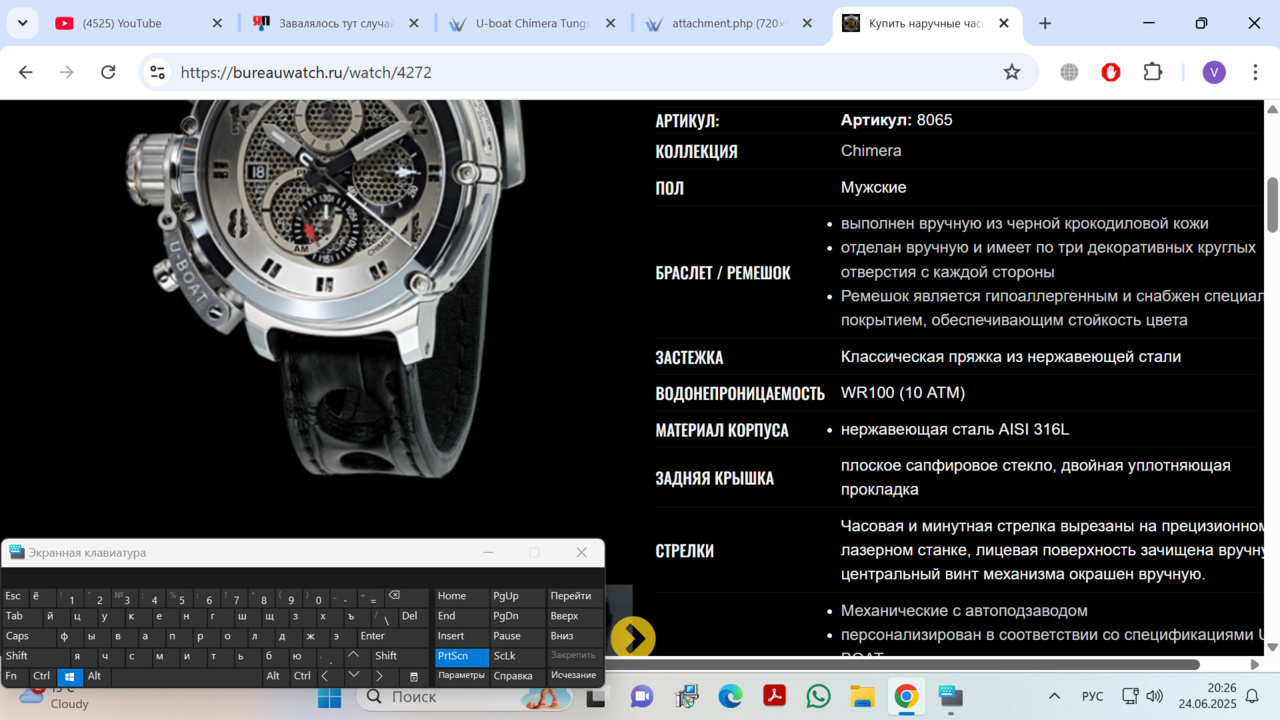Click the horizontal scrollbar right arrow
Viewport: 1280px width, 720px height.
pyautogui.click(x=1255, y=664)
